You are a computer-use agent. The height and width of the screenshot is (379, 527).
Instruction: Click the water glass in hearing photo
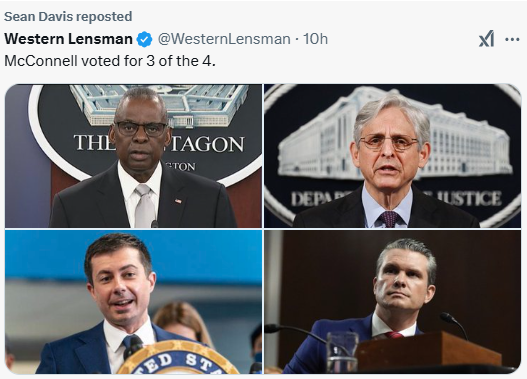[x=342, y=352]
